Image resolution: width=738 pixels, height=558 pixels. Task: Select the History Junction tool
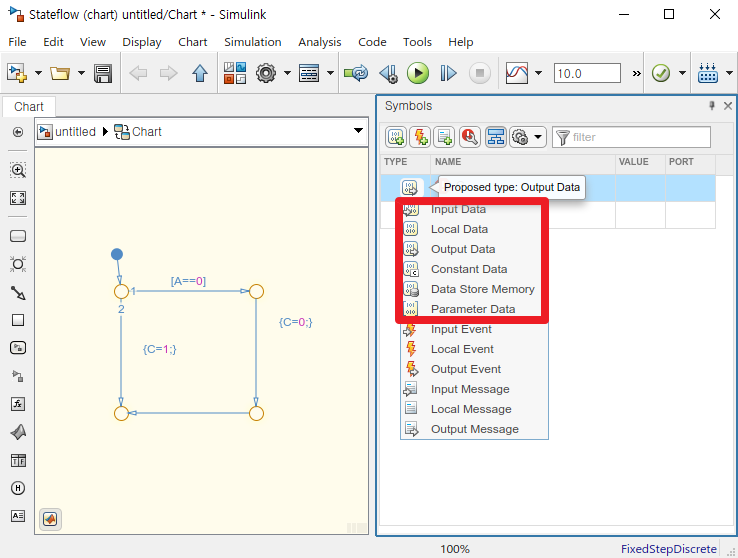(18, 488)
